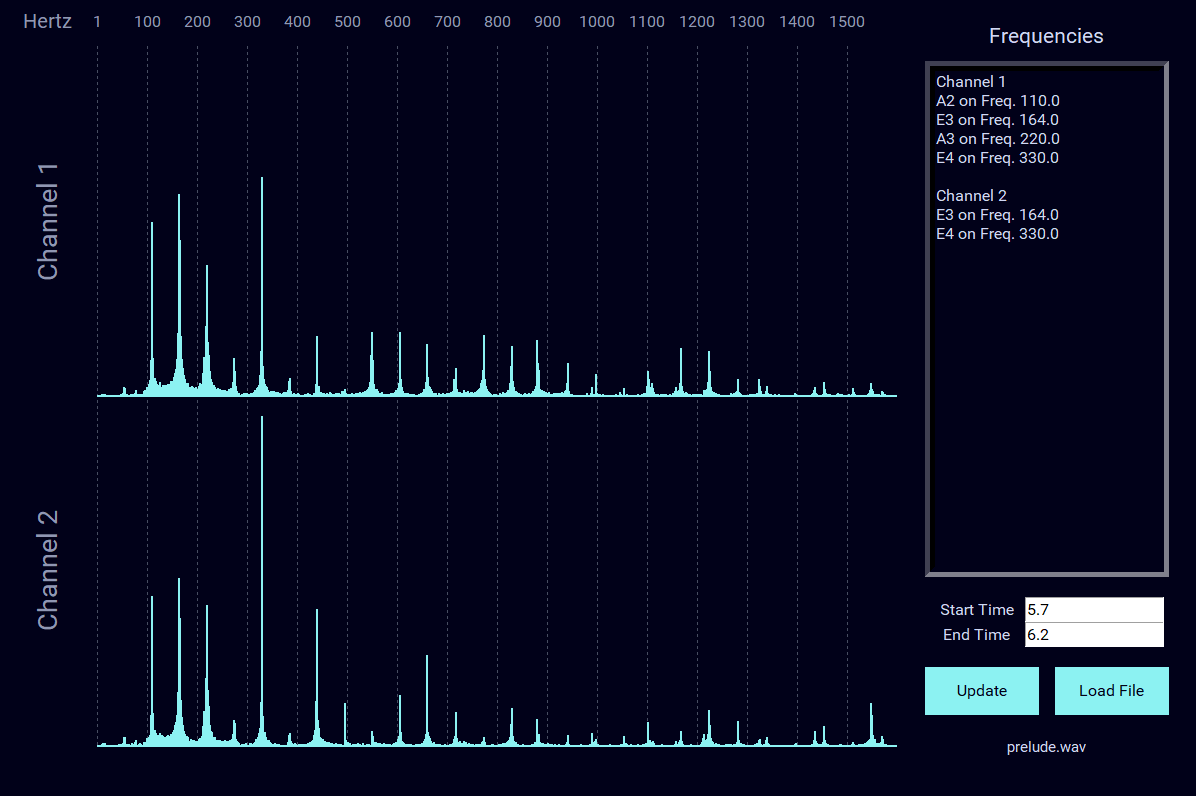
Task: Select E3 on Freq. 164.0 under Channel 1
Action: (x=998, y=119)
